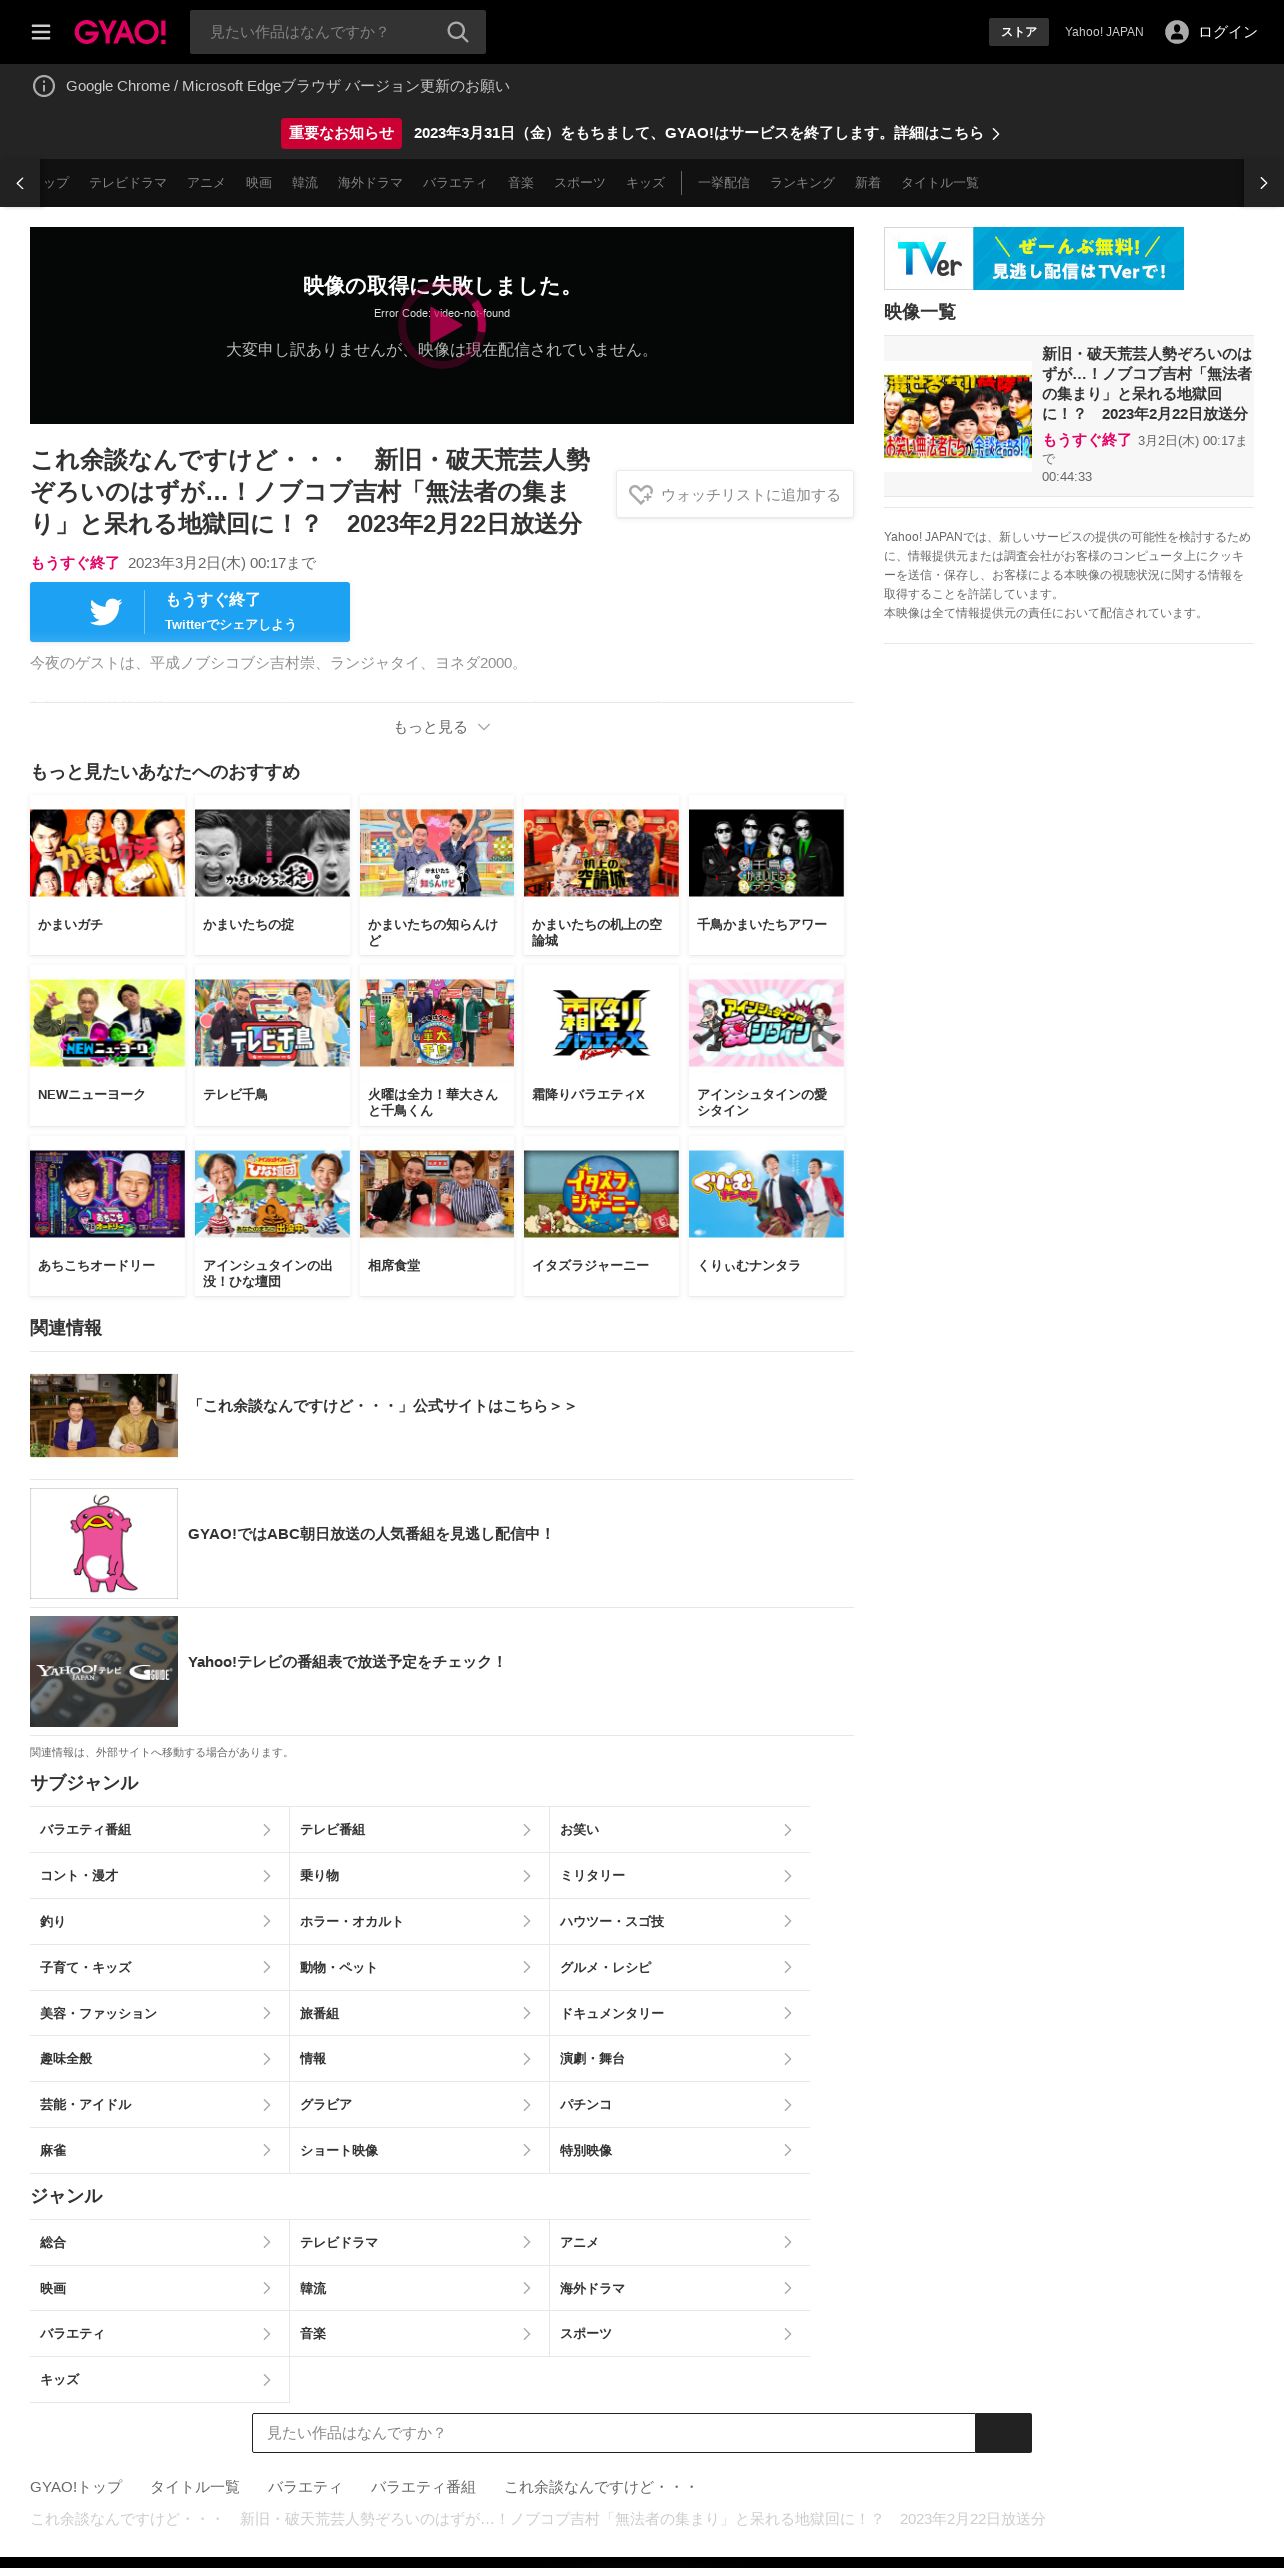Expand もっと見る description section
The width and height of the screenshot is (1284, 2568).
pos(442,727)
